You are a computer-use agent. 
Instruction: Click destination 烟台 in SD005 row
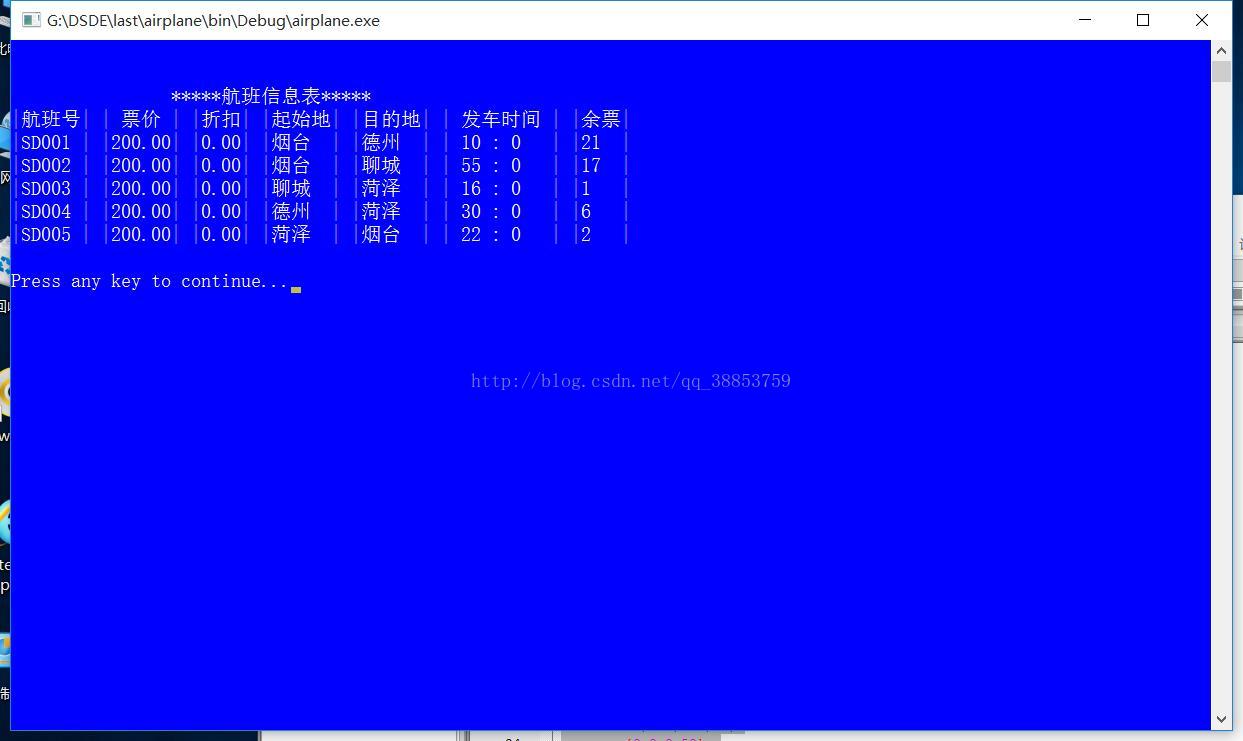pyautogui.click(x=381, y=234)
